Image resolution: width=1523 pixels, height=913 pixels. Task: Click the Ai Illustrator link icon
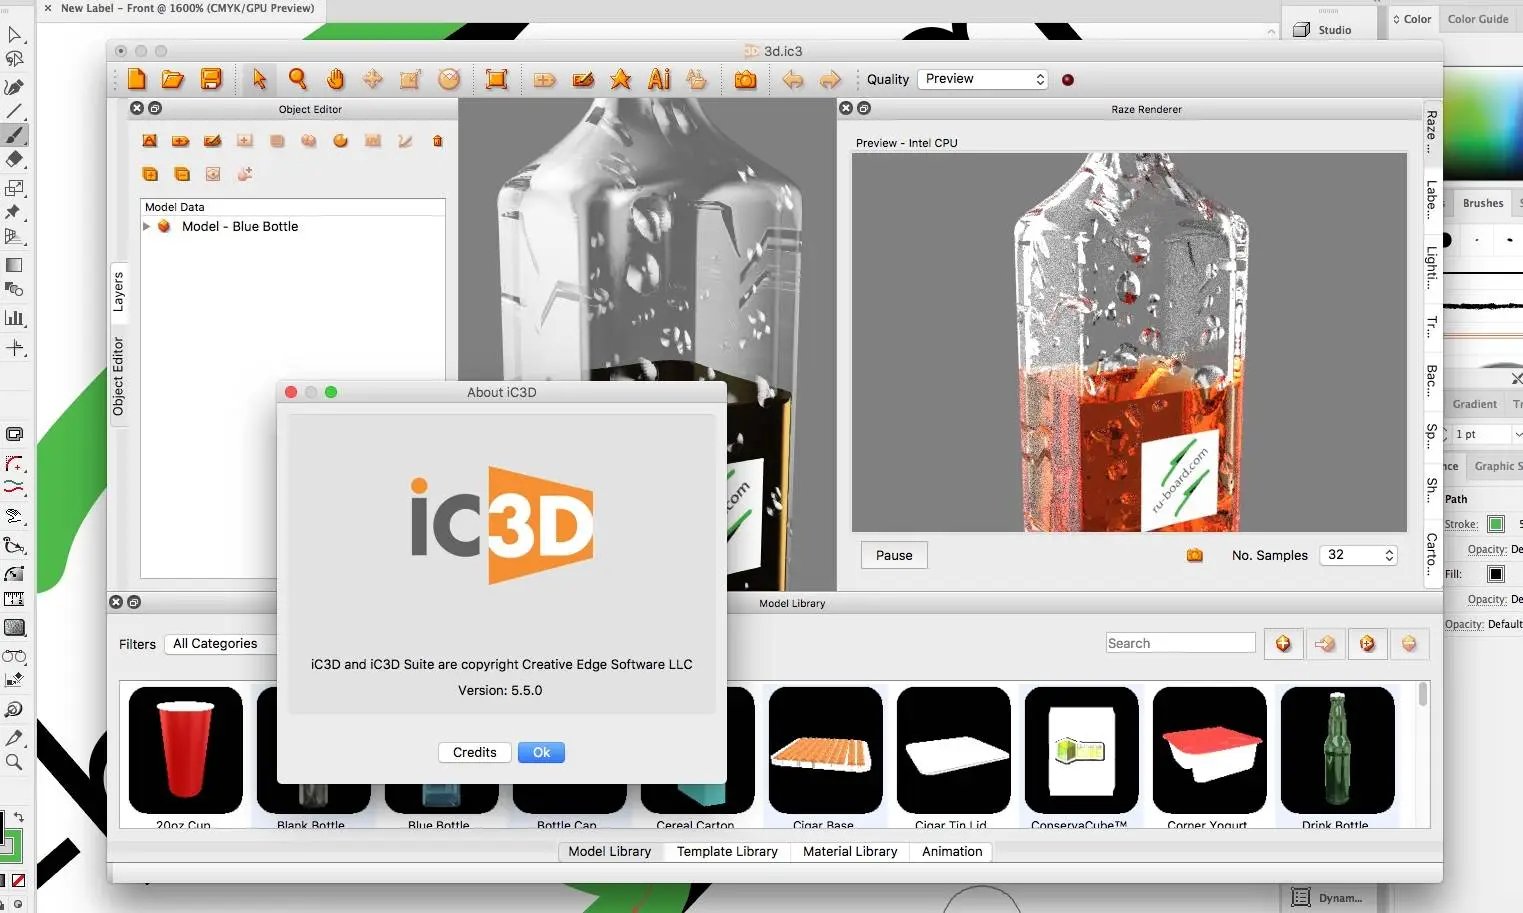pyautogui.click(x=659, y=79)
